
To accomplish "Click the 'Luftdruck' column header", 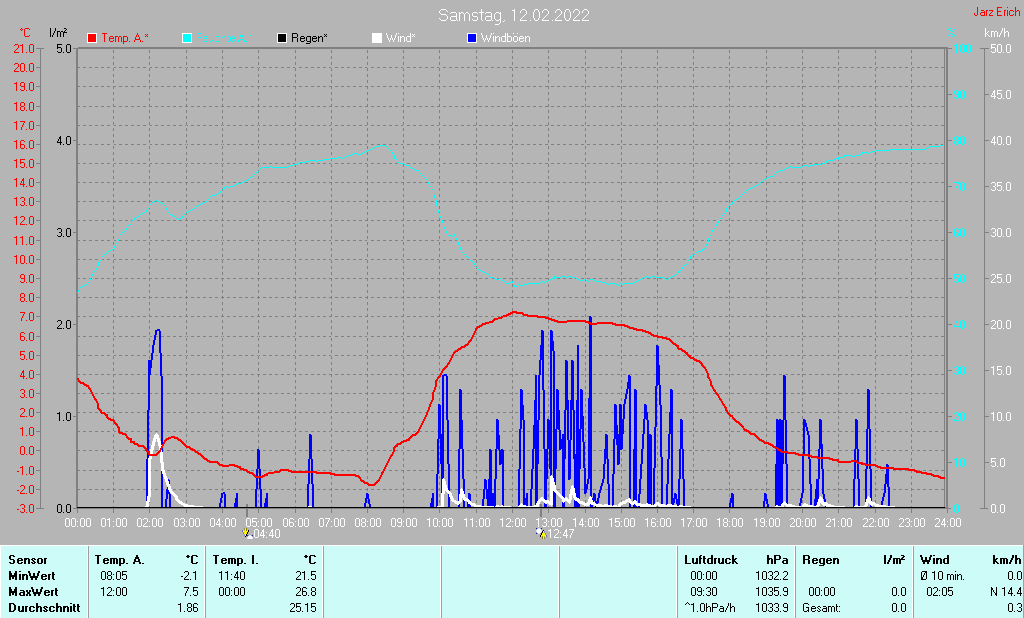I will 711,560.
